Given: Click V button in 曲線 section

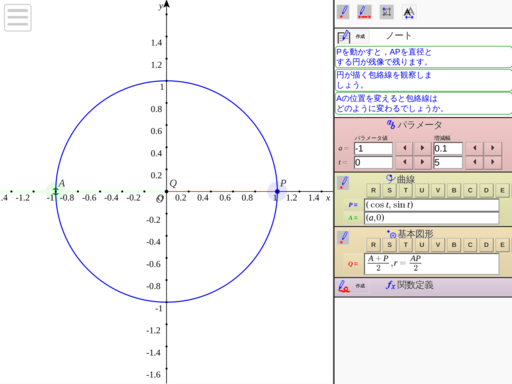Looking at the screenshot, I should click(437, 190).
